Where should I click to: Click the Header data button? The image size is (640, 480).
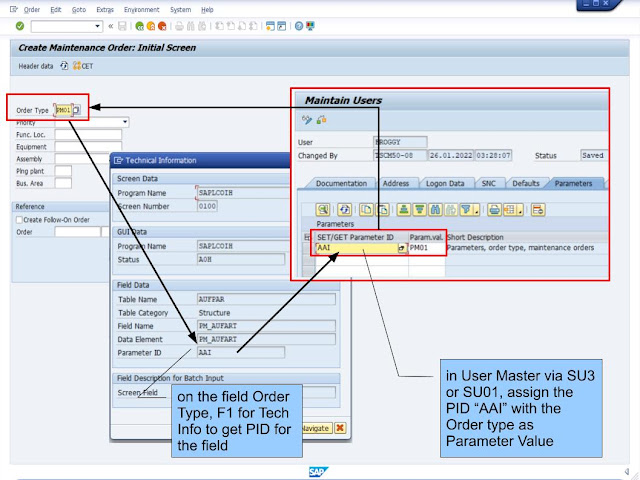(x=36, y=66)
